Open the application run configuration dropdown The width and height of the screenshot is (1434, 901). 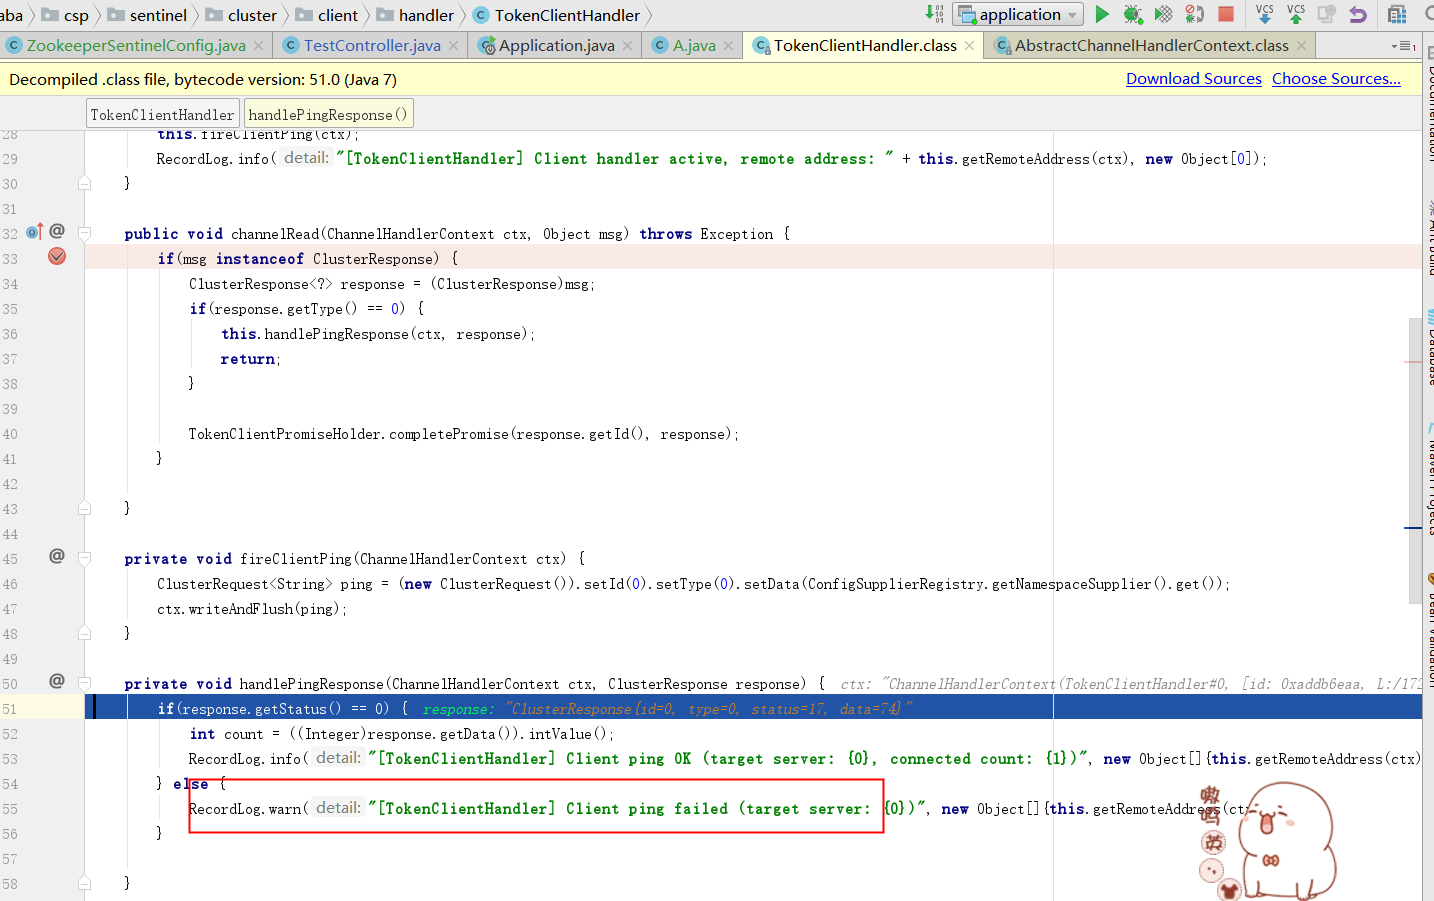tap(1018, 14)
